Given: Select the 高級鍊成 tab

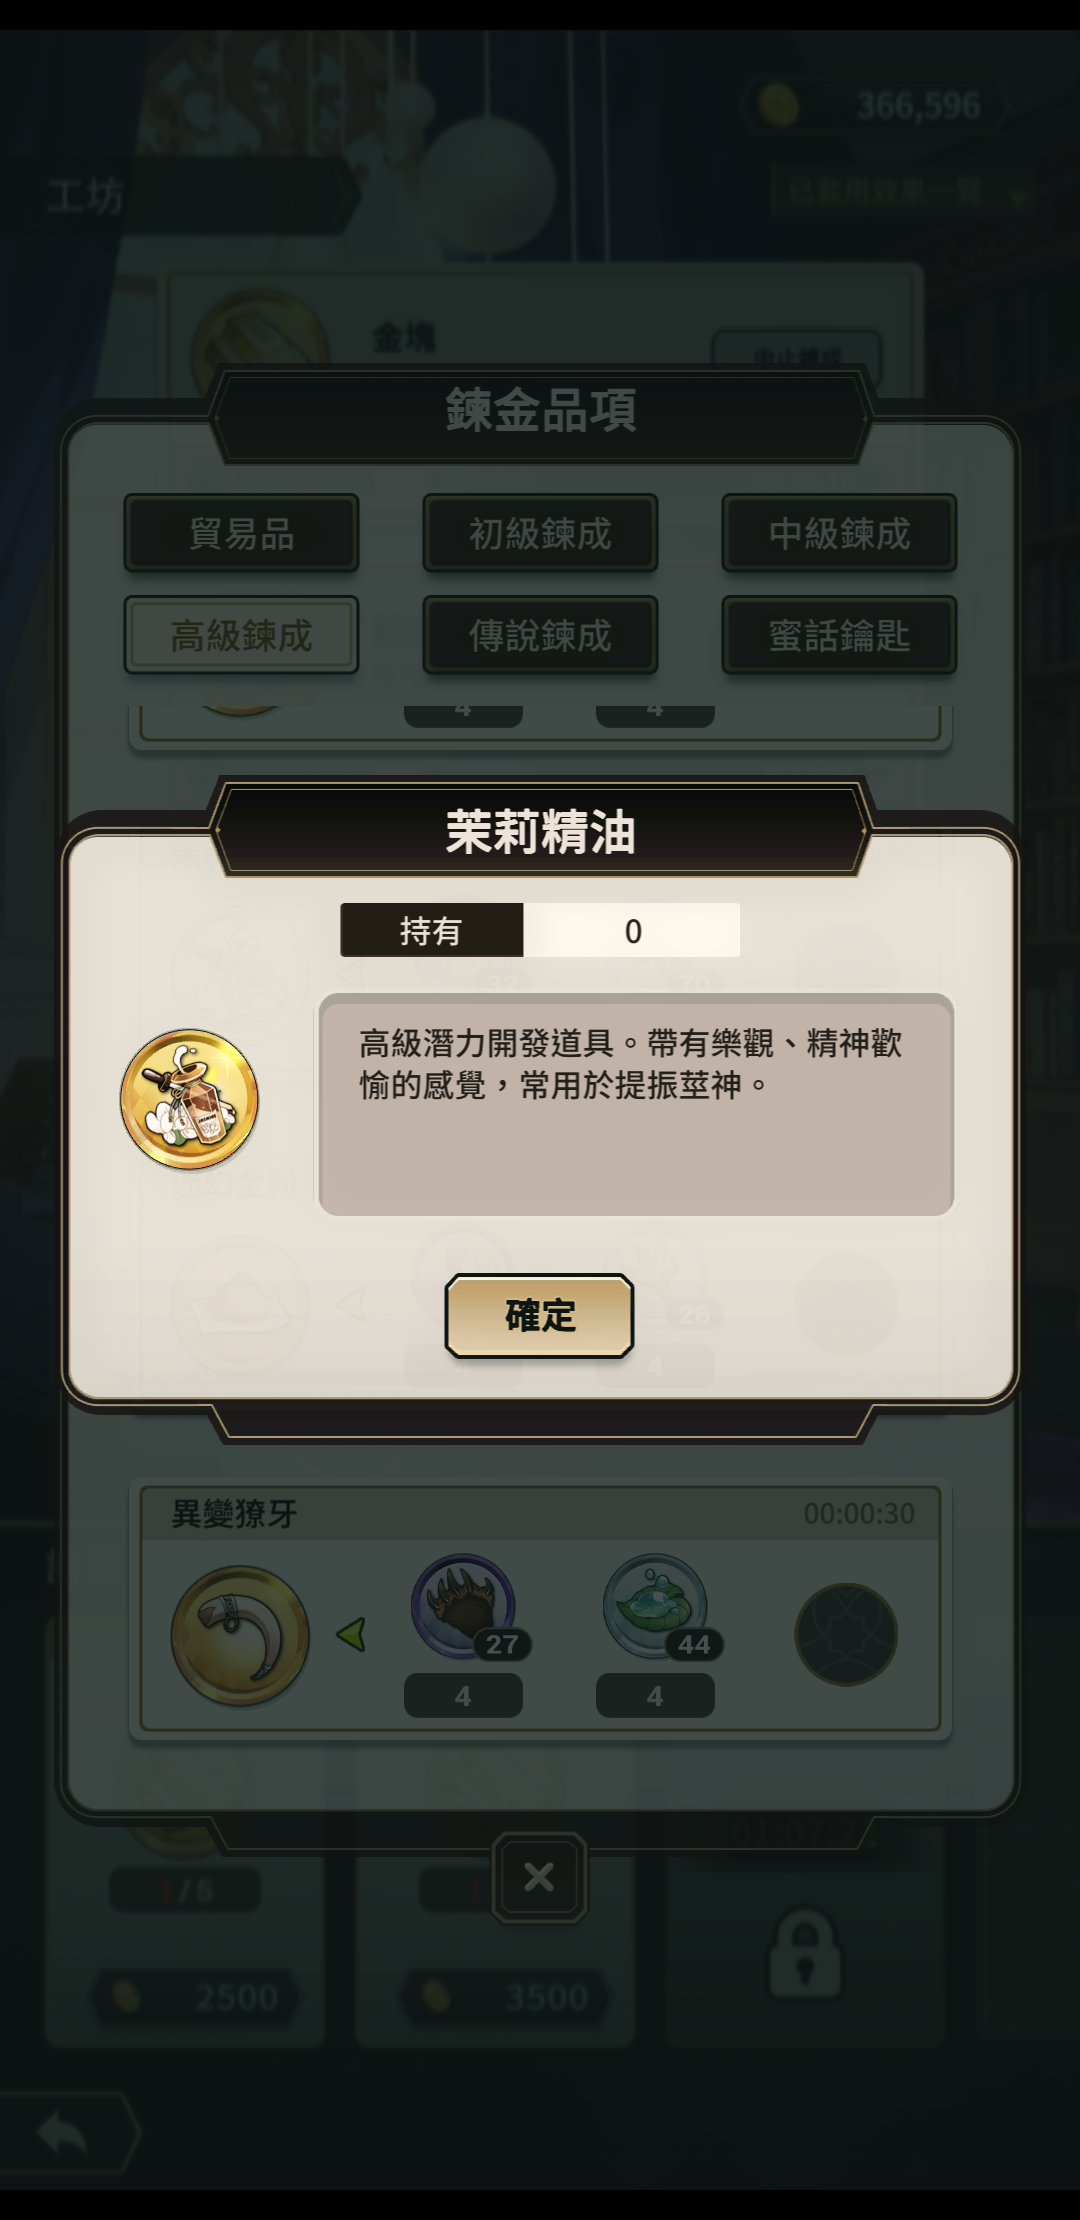Looking at the screenshot, I should 241,635.
